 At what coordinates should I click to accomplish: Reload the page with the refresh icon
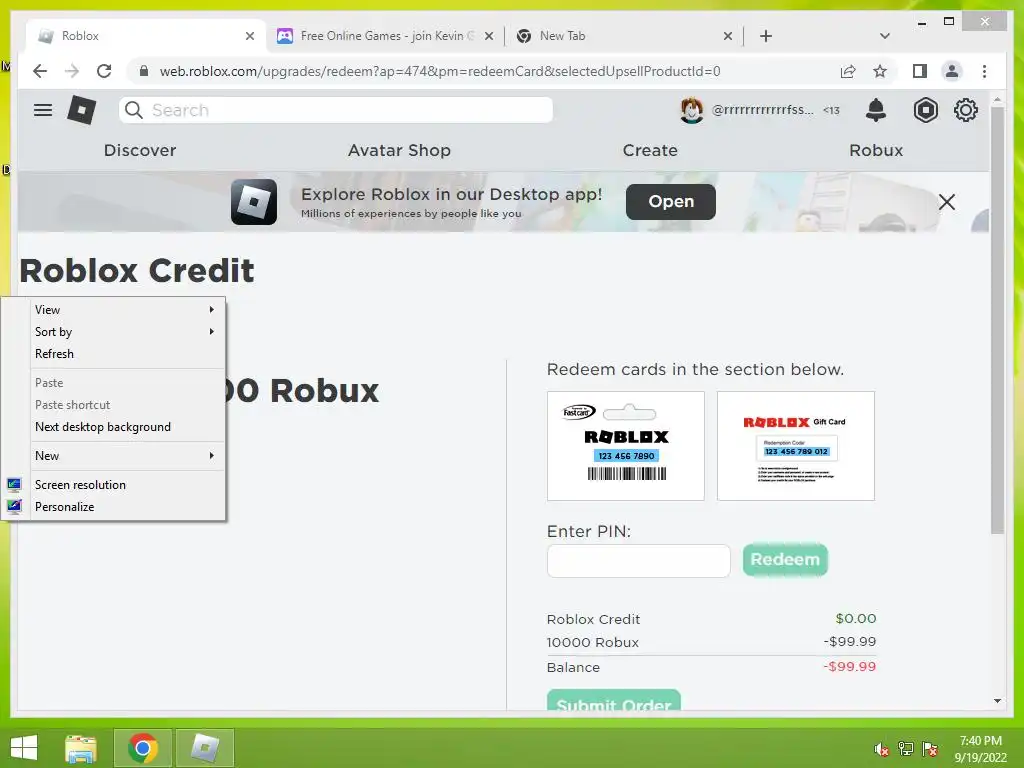click(x=104, y=71)
